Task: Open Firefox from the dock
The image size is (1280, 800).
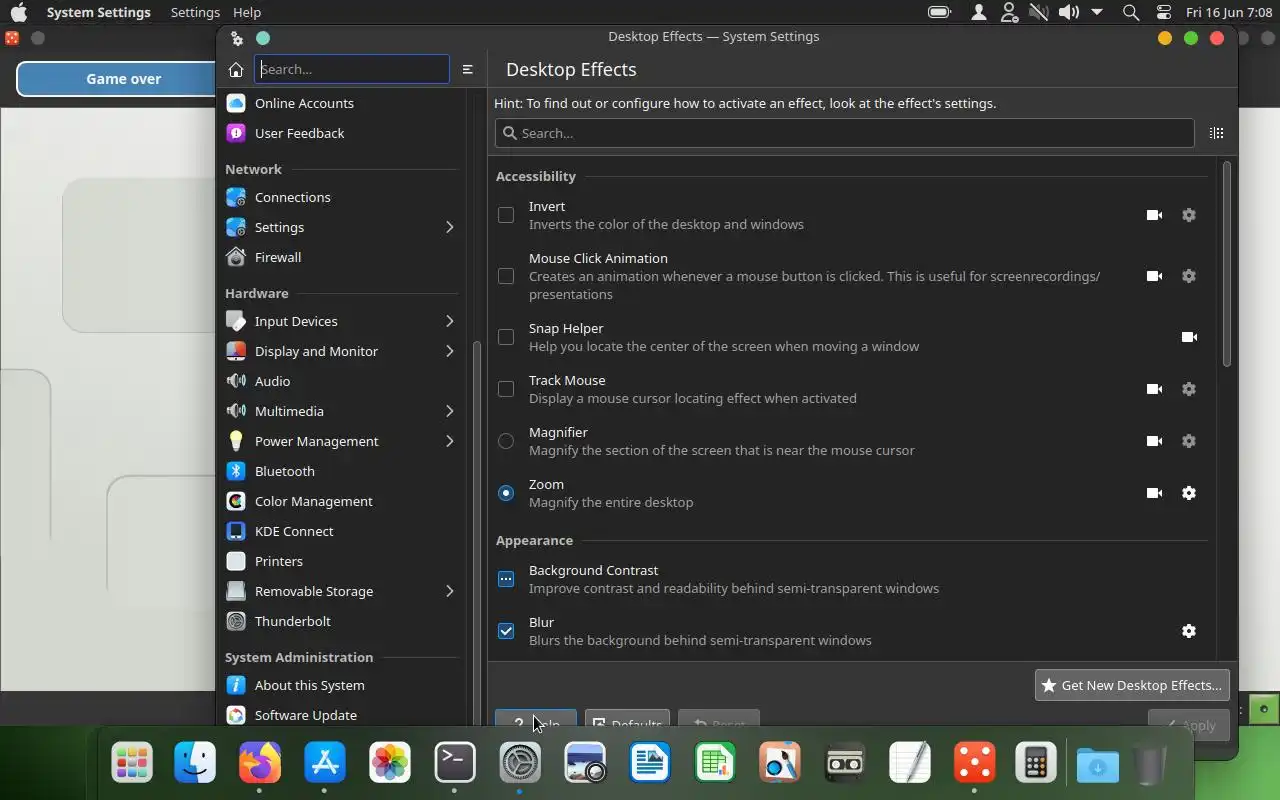Action: [260, 764]
